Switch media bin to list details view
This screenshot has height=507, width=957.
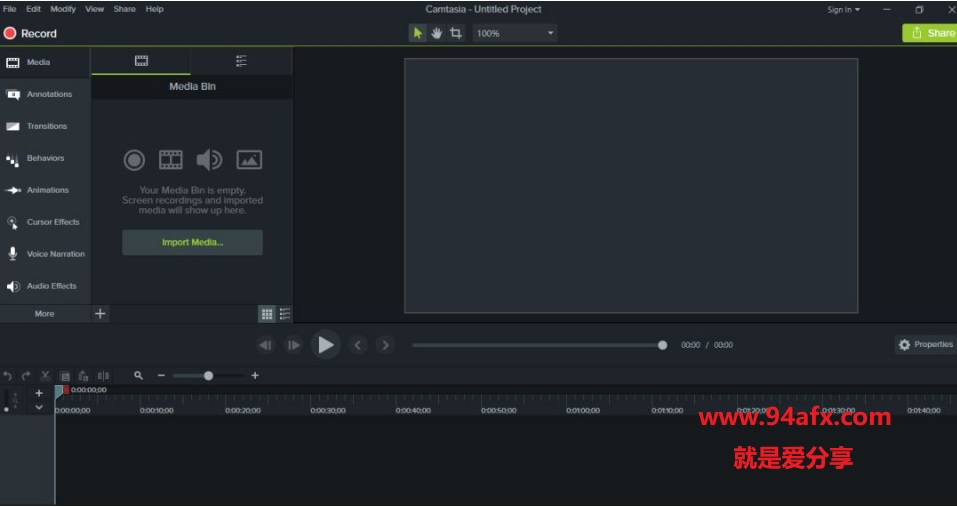[285, 314]
